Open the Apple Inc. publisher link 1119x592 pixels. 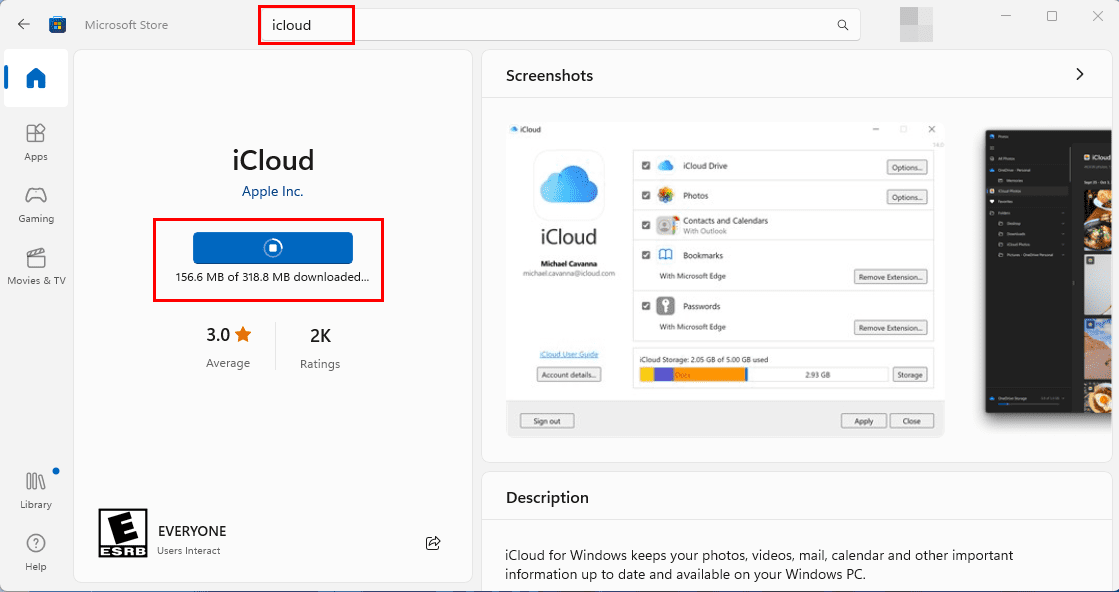click(x=273, y=191)
